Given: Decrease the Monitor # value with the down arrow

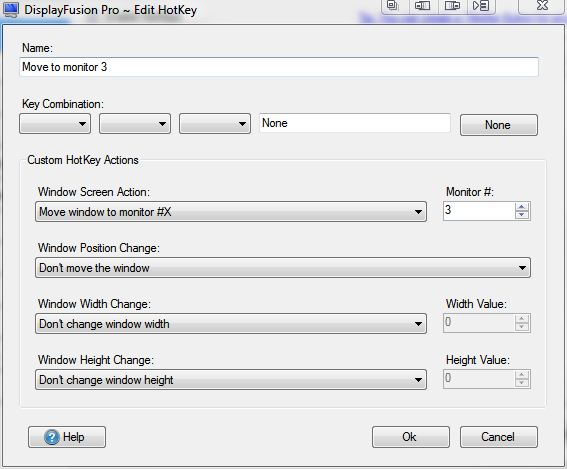Looking at the screenshot, I should [521, 215].
